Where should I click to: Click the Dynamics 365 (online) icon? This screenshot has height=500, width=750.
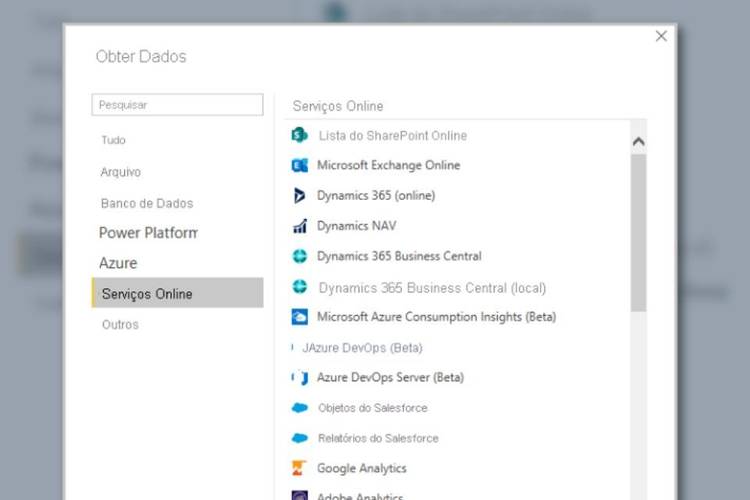coord(299,196)
